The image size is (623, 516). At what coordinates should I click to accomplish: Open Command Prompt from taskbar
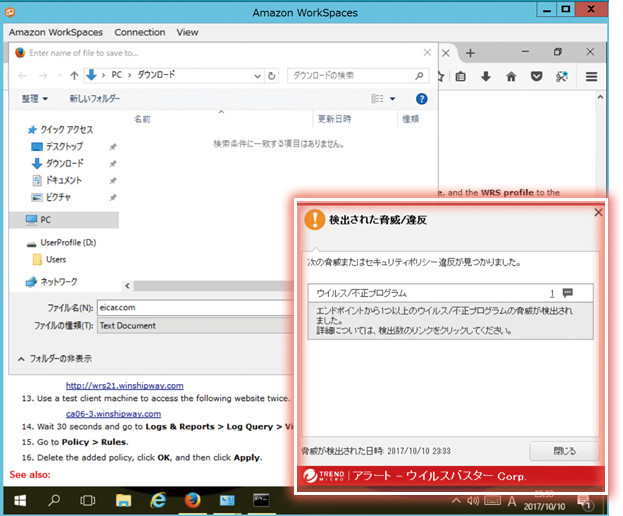point(261,501)
